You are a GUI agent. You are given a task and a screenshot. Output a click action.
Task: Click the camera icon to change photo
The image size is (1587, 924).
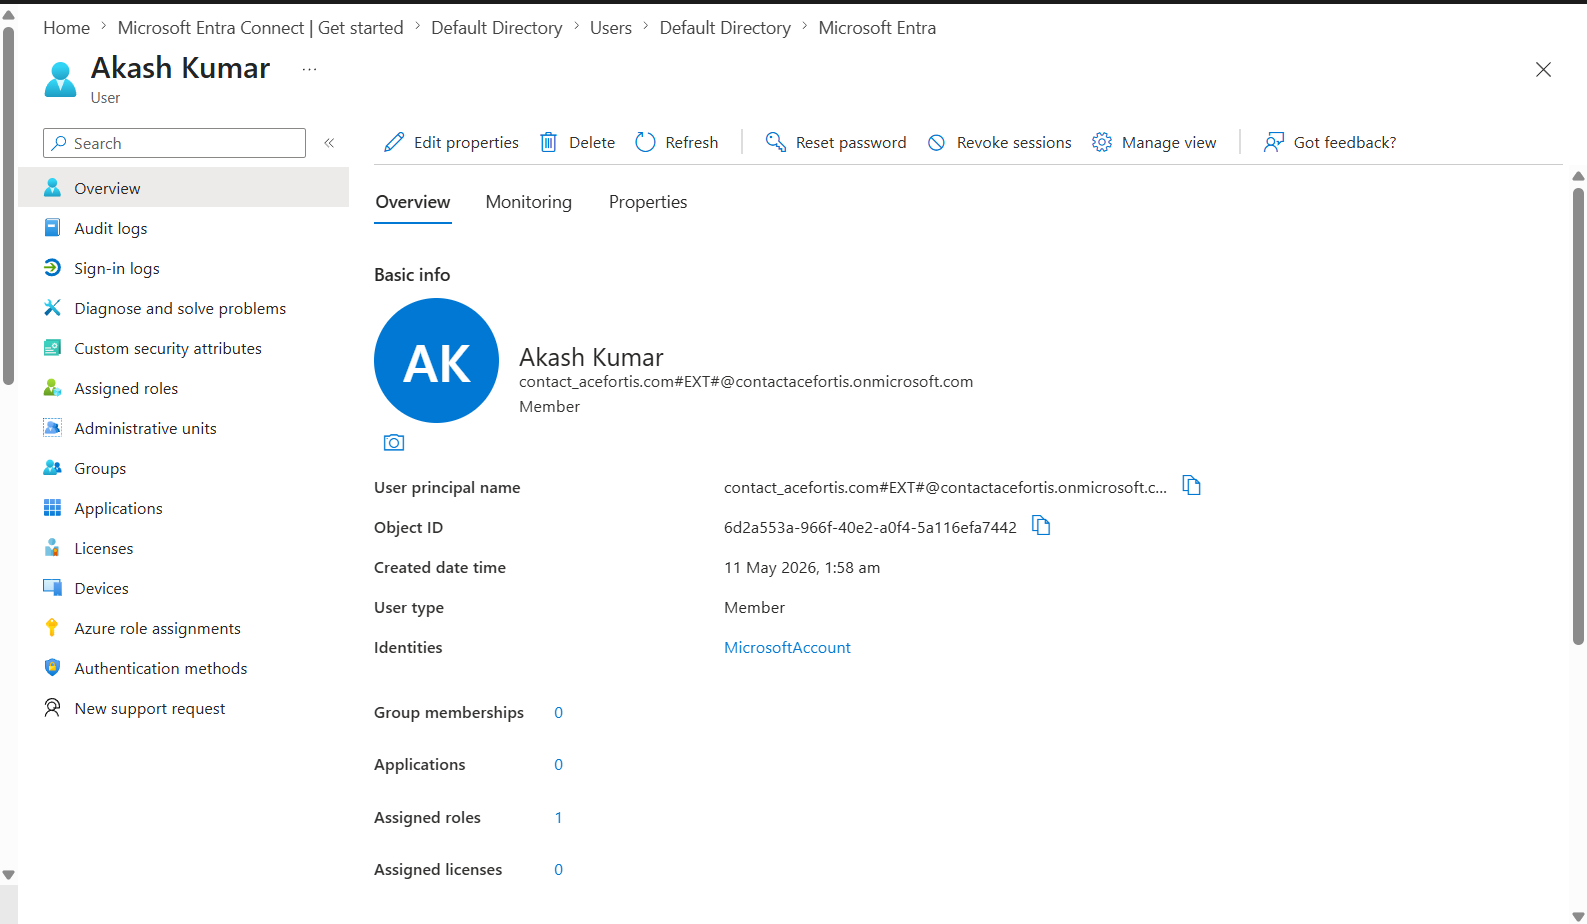click(394, 442)
